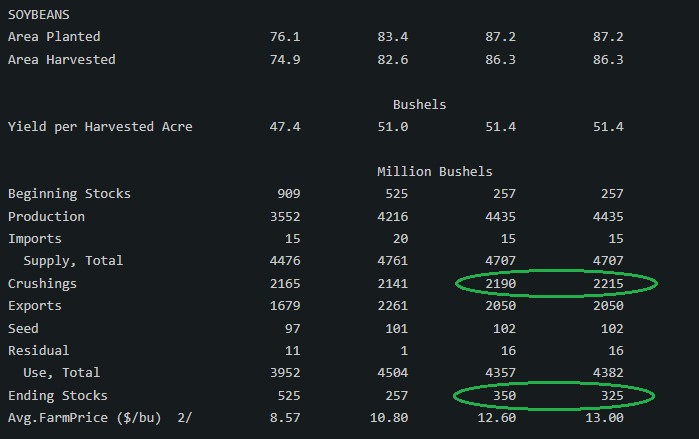Viewport: 699px width, 439px height.
Task: Select the circled Ending Stocks value 350
Action: [x=505, y=396]
